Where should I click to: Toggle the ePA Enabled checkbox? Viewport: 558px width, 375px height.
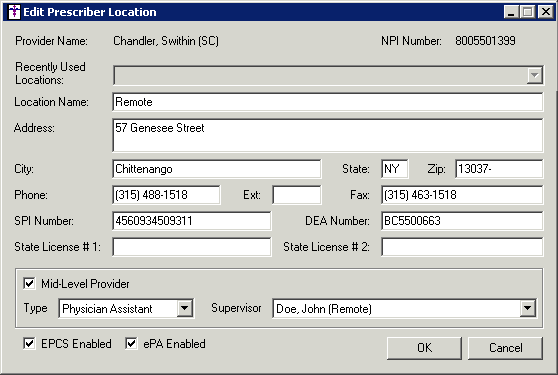131,344
